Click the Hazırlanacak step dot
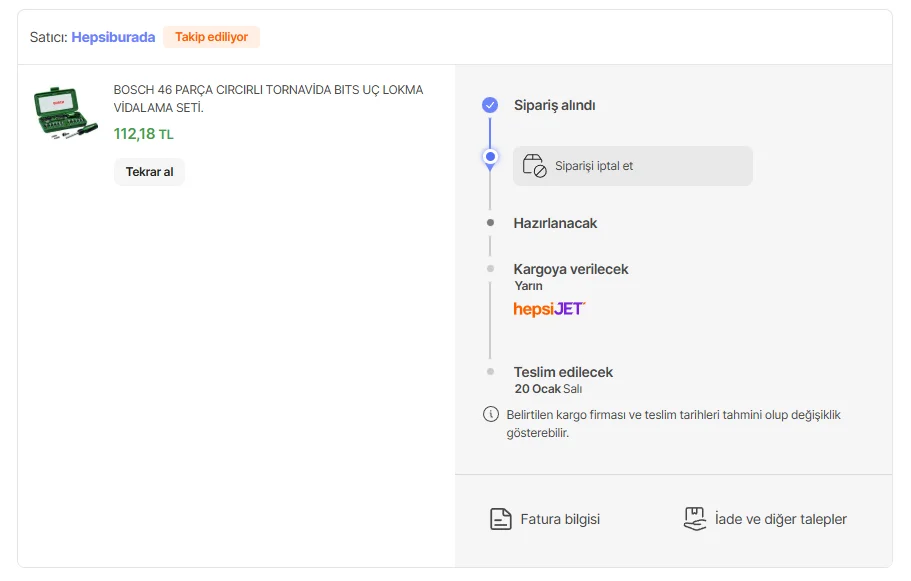This screenshot has height=581, width=911. click(490, 223)
